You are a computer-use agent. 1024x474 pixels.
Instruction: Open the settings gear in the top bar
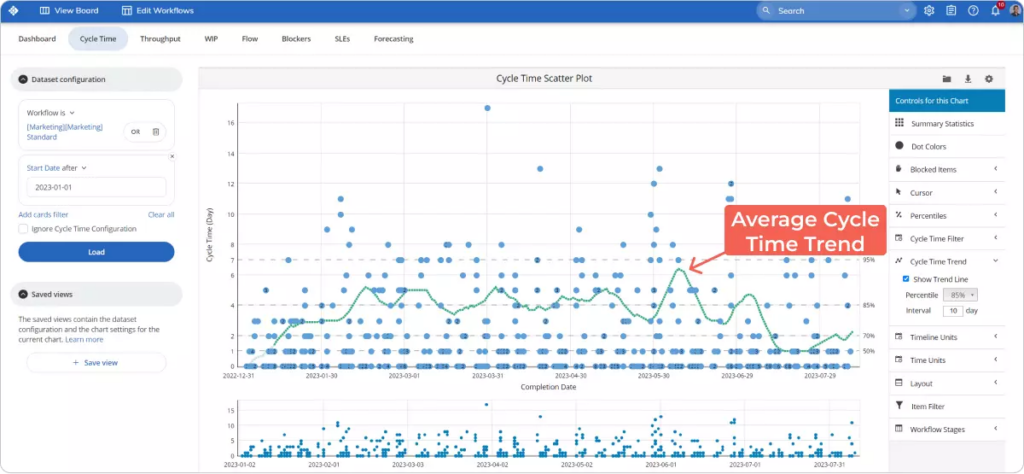click(x=929, y=10)
